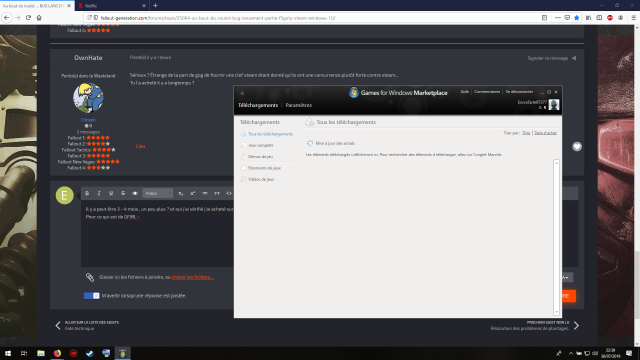The image size is (640, 360).
Task: Sort downloads by Titre
Action: point(526,133)
